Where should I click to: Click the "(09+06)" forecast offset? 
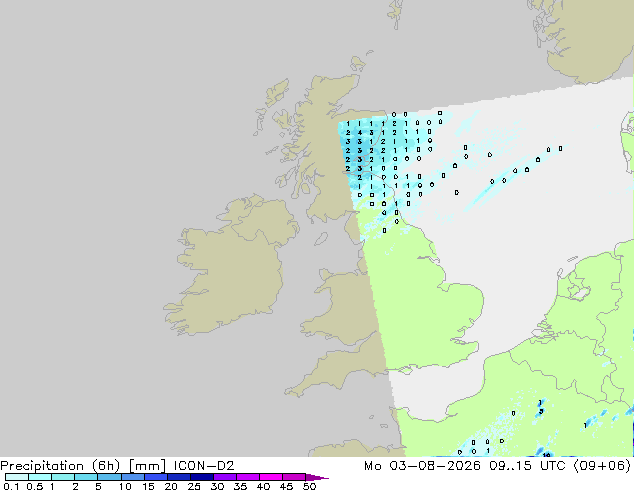click(602, 466)
